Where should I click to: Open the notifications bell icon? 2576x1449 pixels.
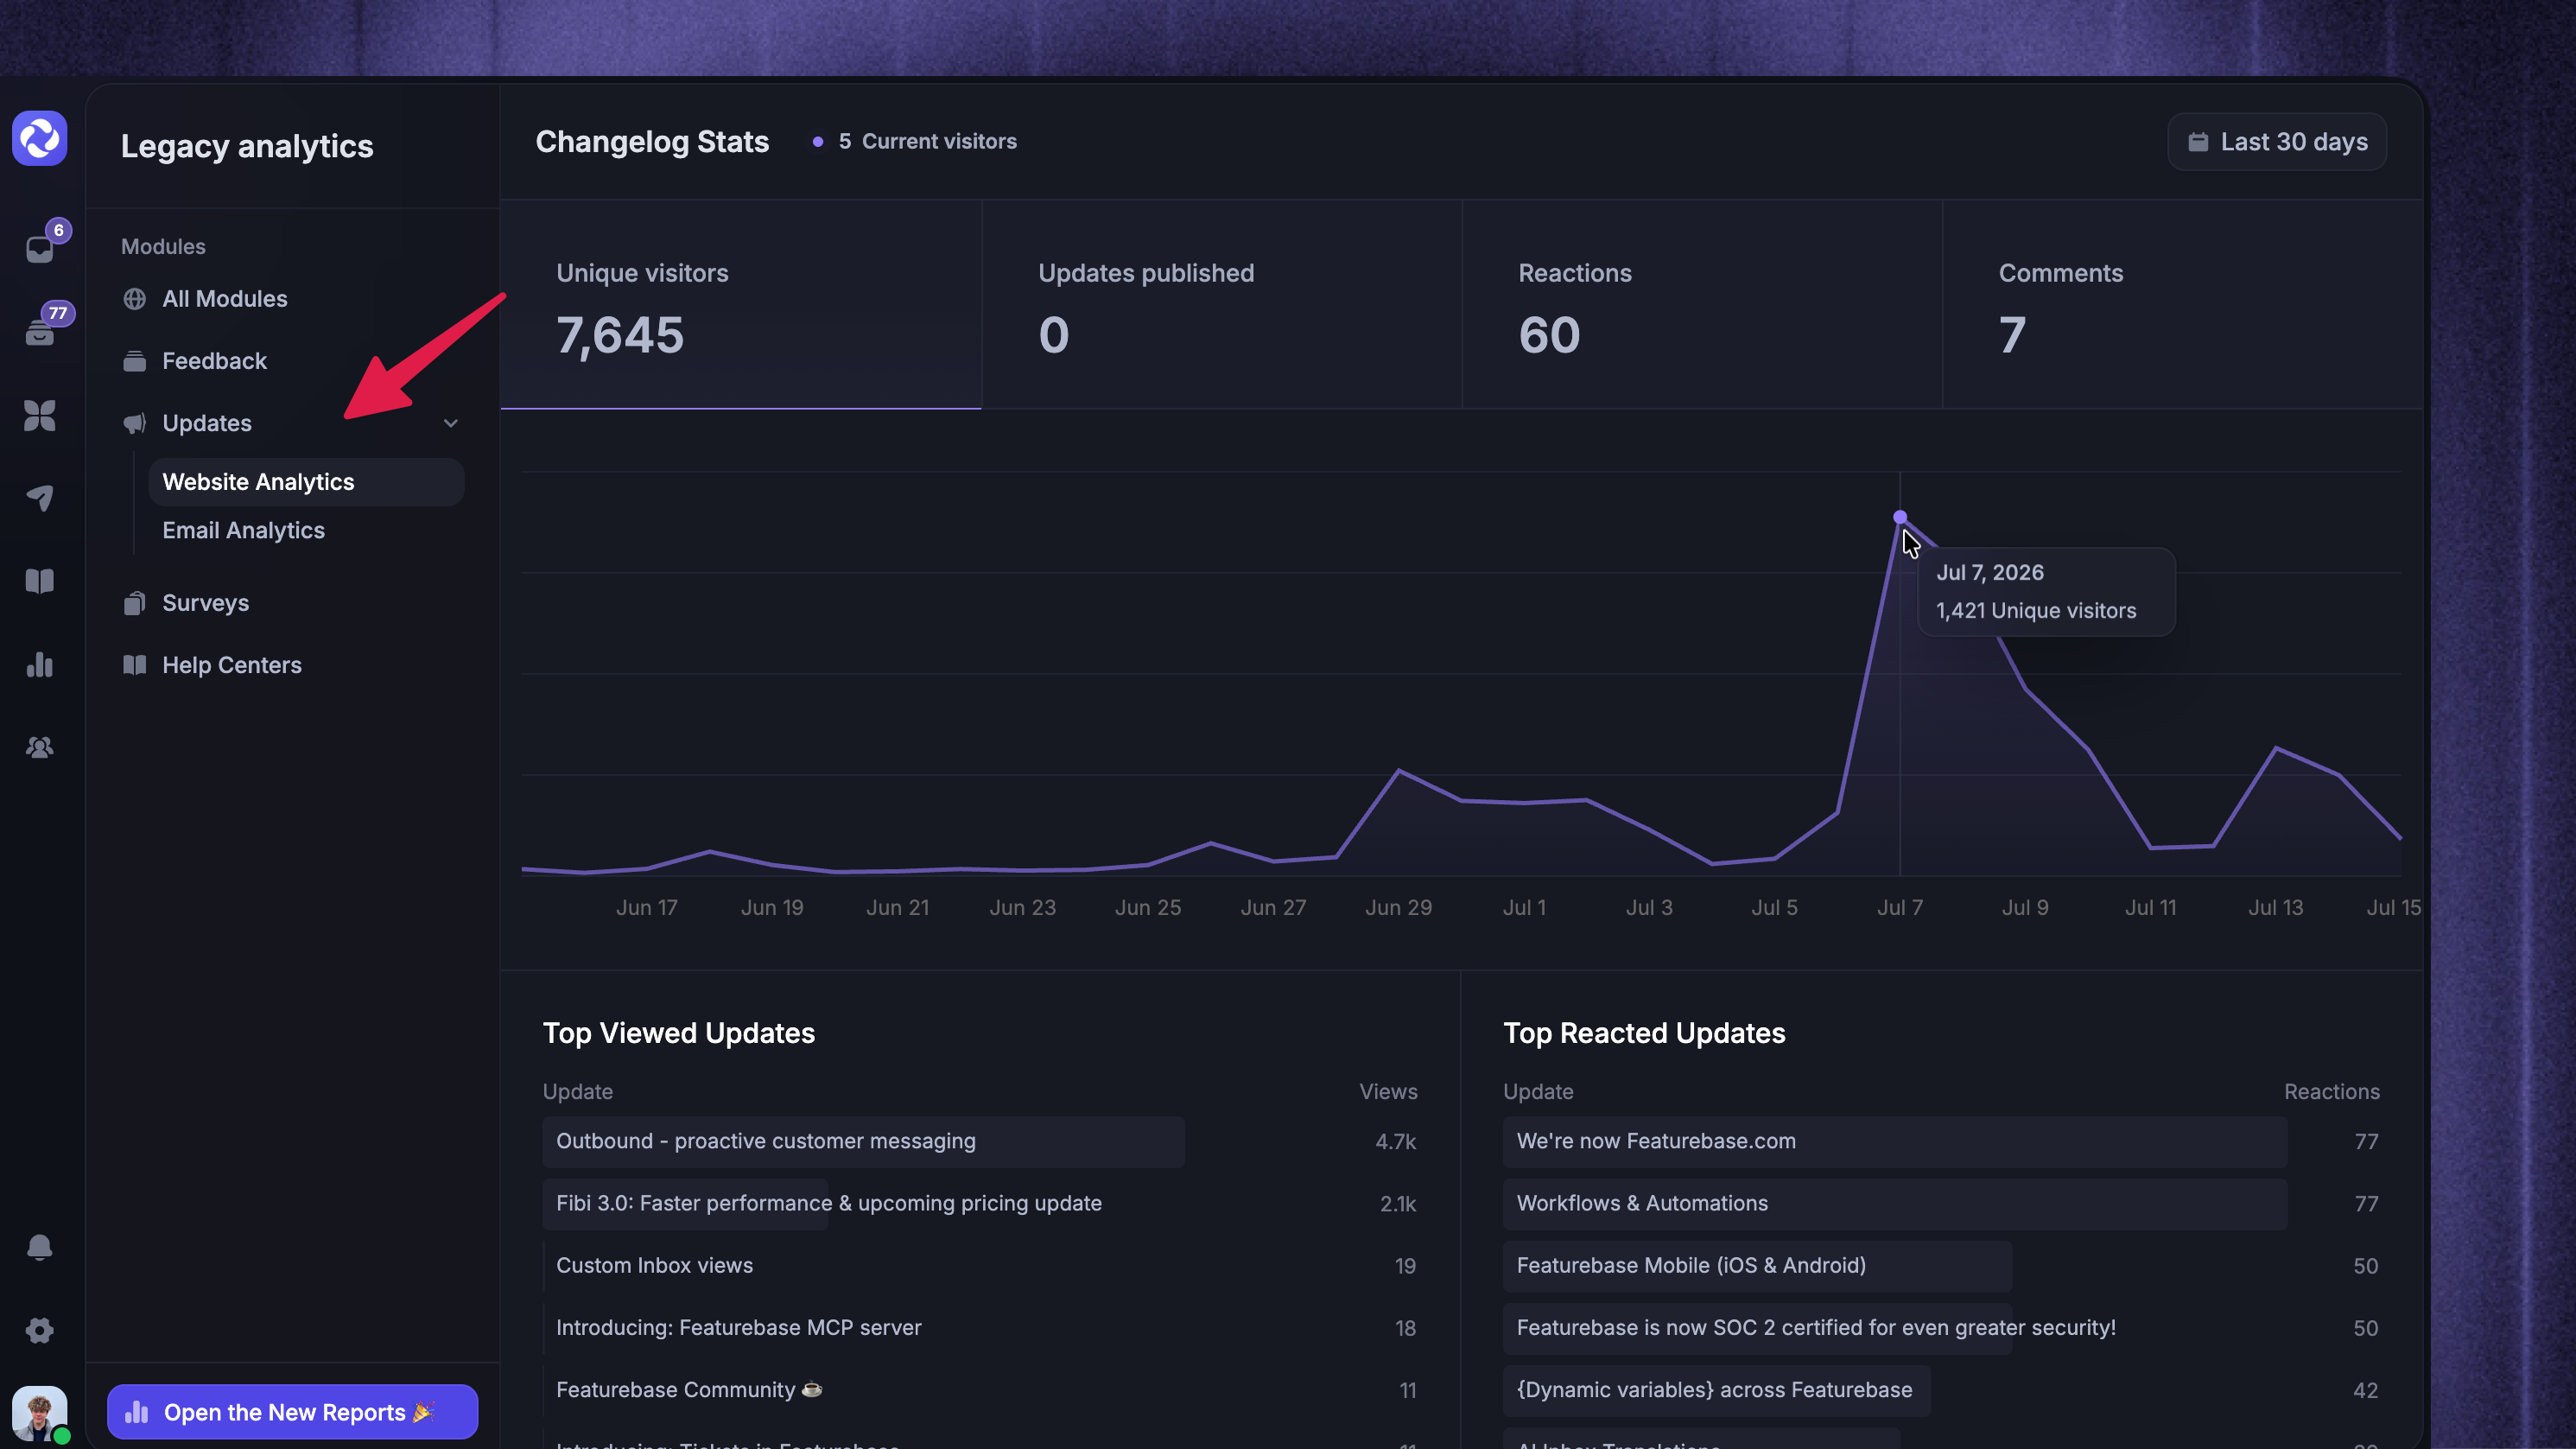point(40,1247)
